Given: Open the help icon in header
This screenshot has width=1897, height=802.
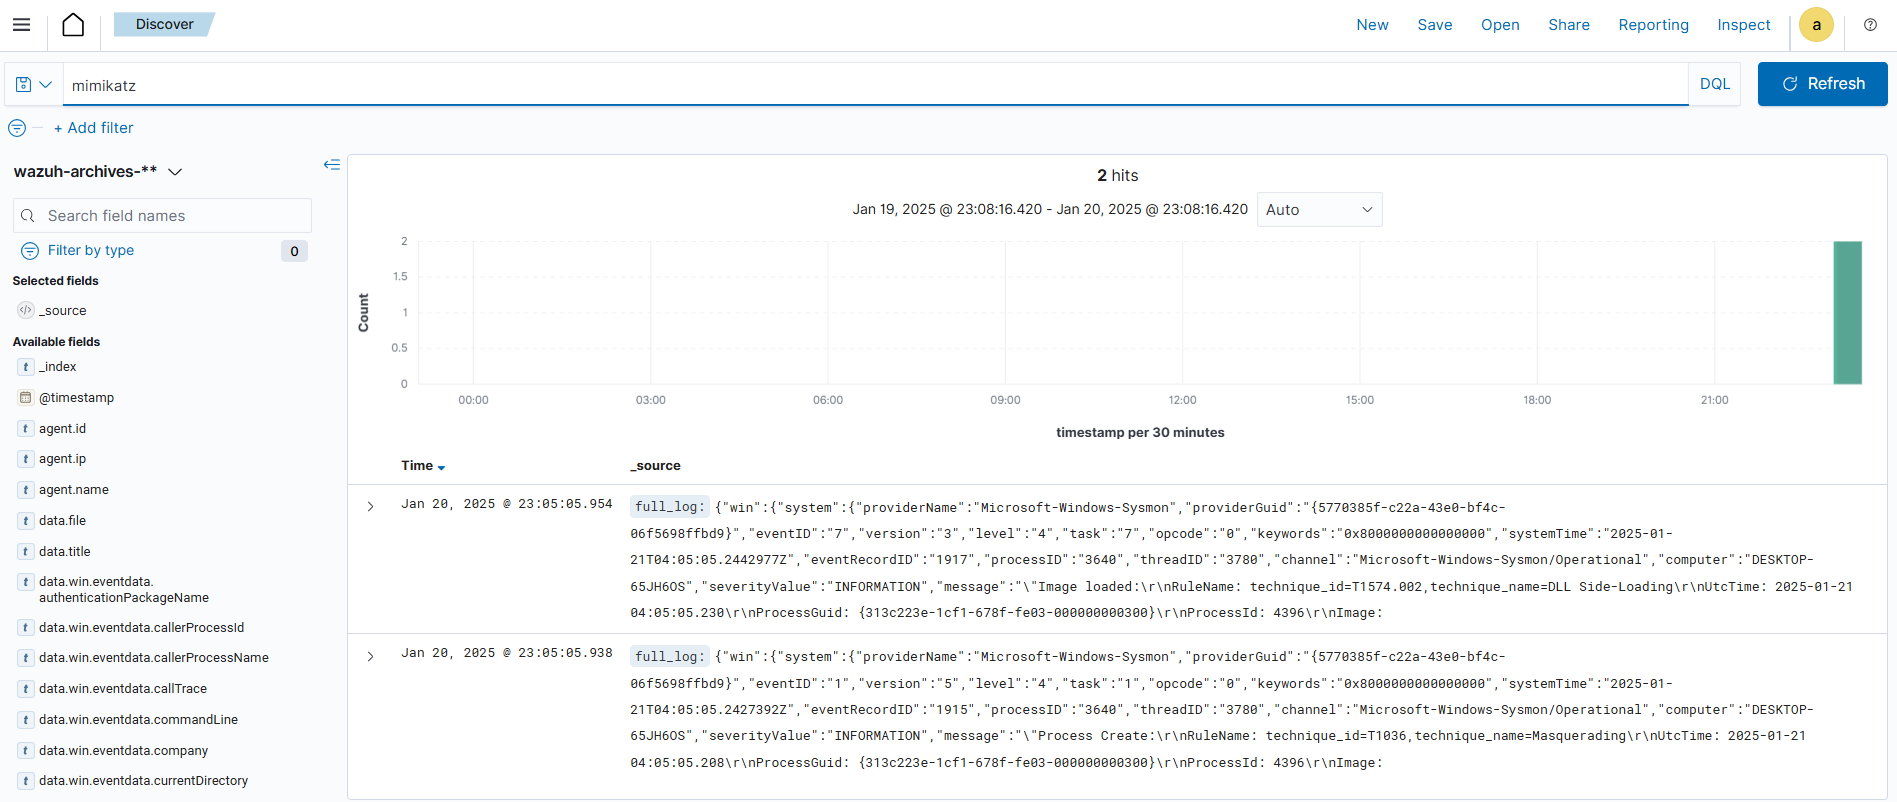Looking at the screenshot, I should coord(1870,25).
